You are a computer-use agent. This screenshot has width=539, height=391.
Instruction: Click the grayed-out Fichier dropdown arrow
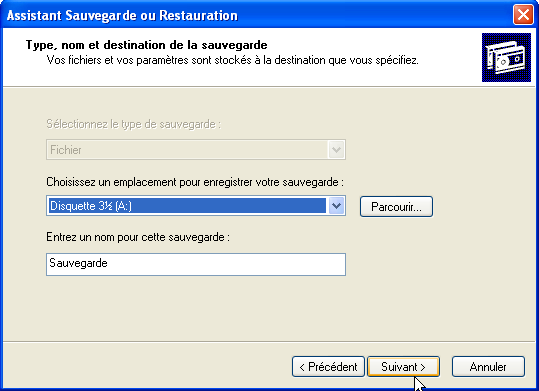336,150
